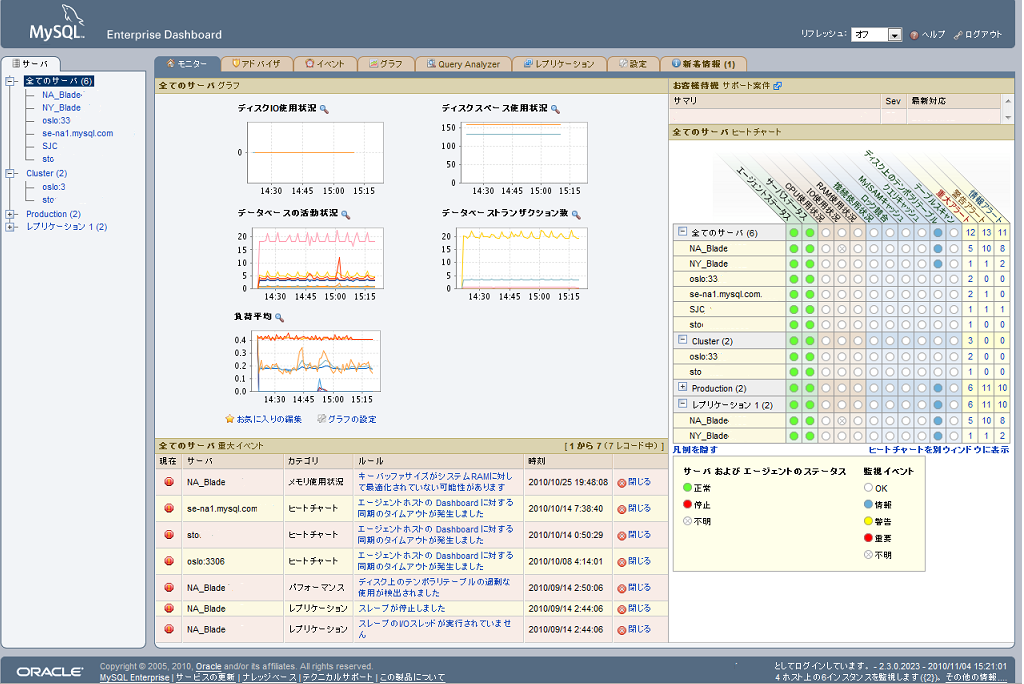Close the se-na1.mysql.com heat chart event

pos(634,508)
